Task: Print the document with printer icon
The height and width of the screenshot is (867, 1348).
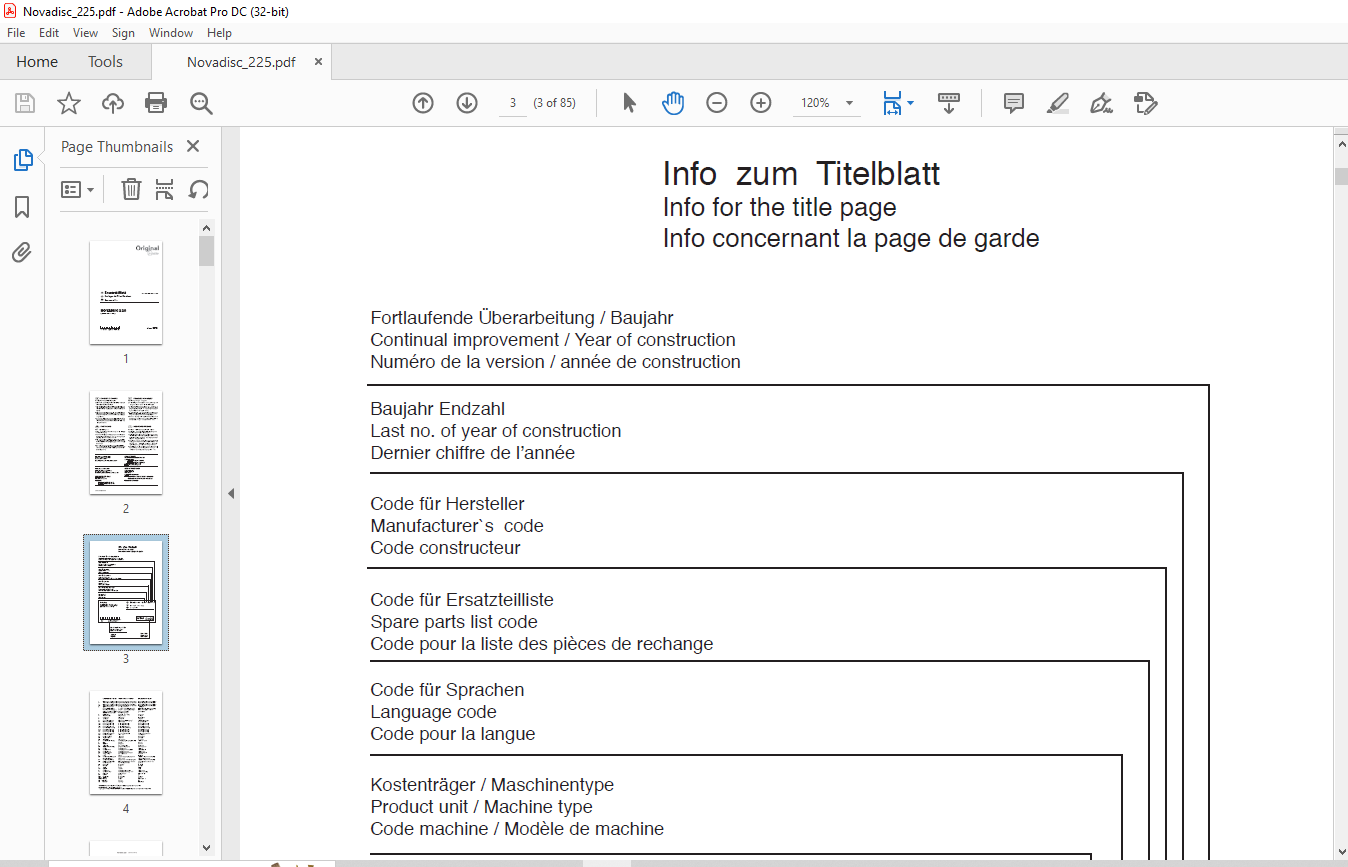Action: (x=156, y=103)
